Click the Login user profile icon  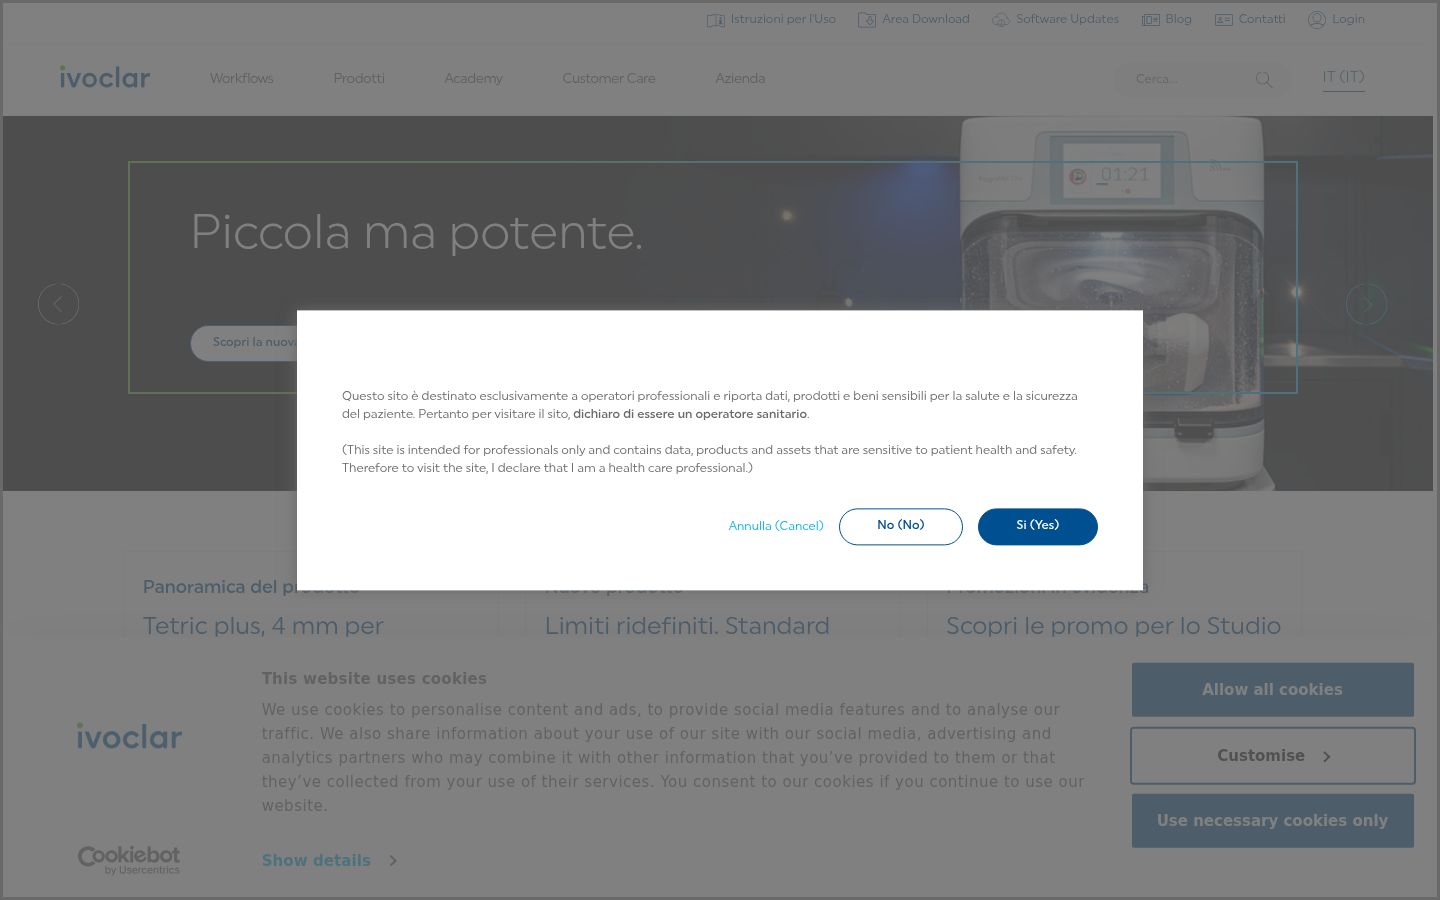coord(1317,20)
